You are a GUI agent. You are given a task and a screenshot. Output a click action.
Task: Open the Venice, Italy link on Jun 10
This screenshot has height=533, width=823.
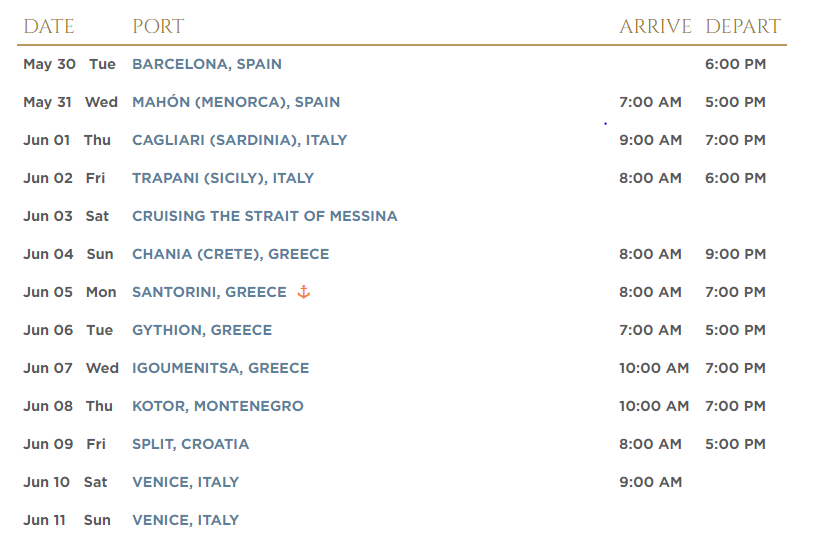pos(185,482)
